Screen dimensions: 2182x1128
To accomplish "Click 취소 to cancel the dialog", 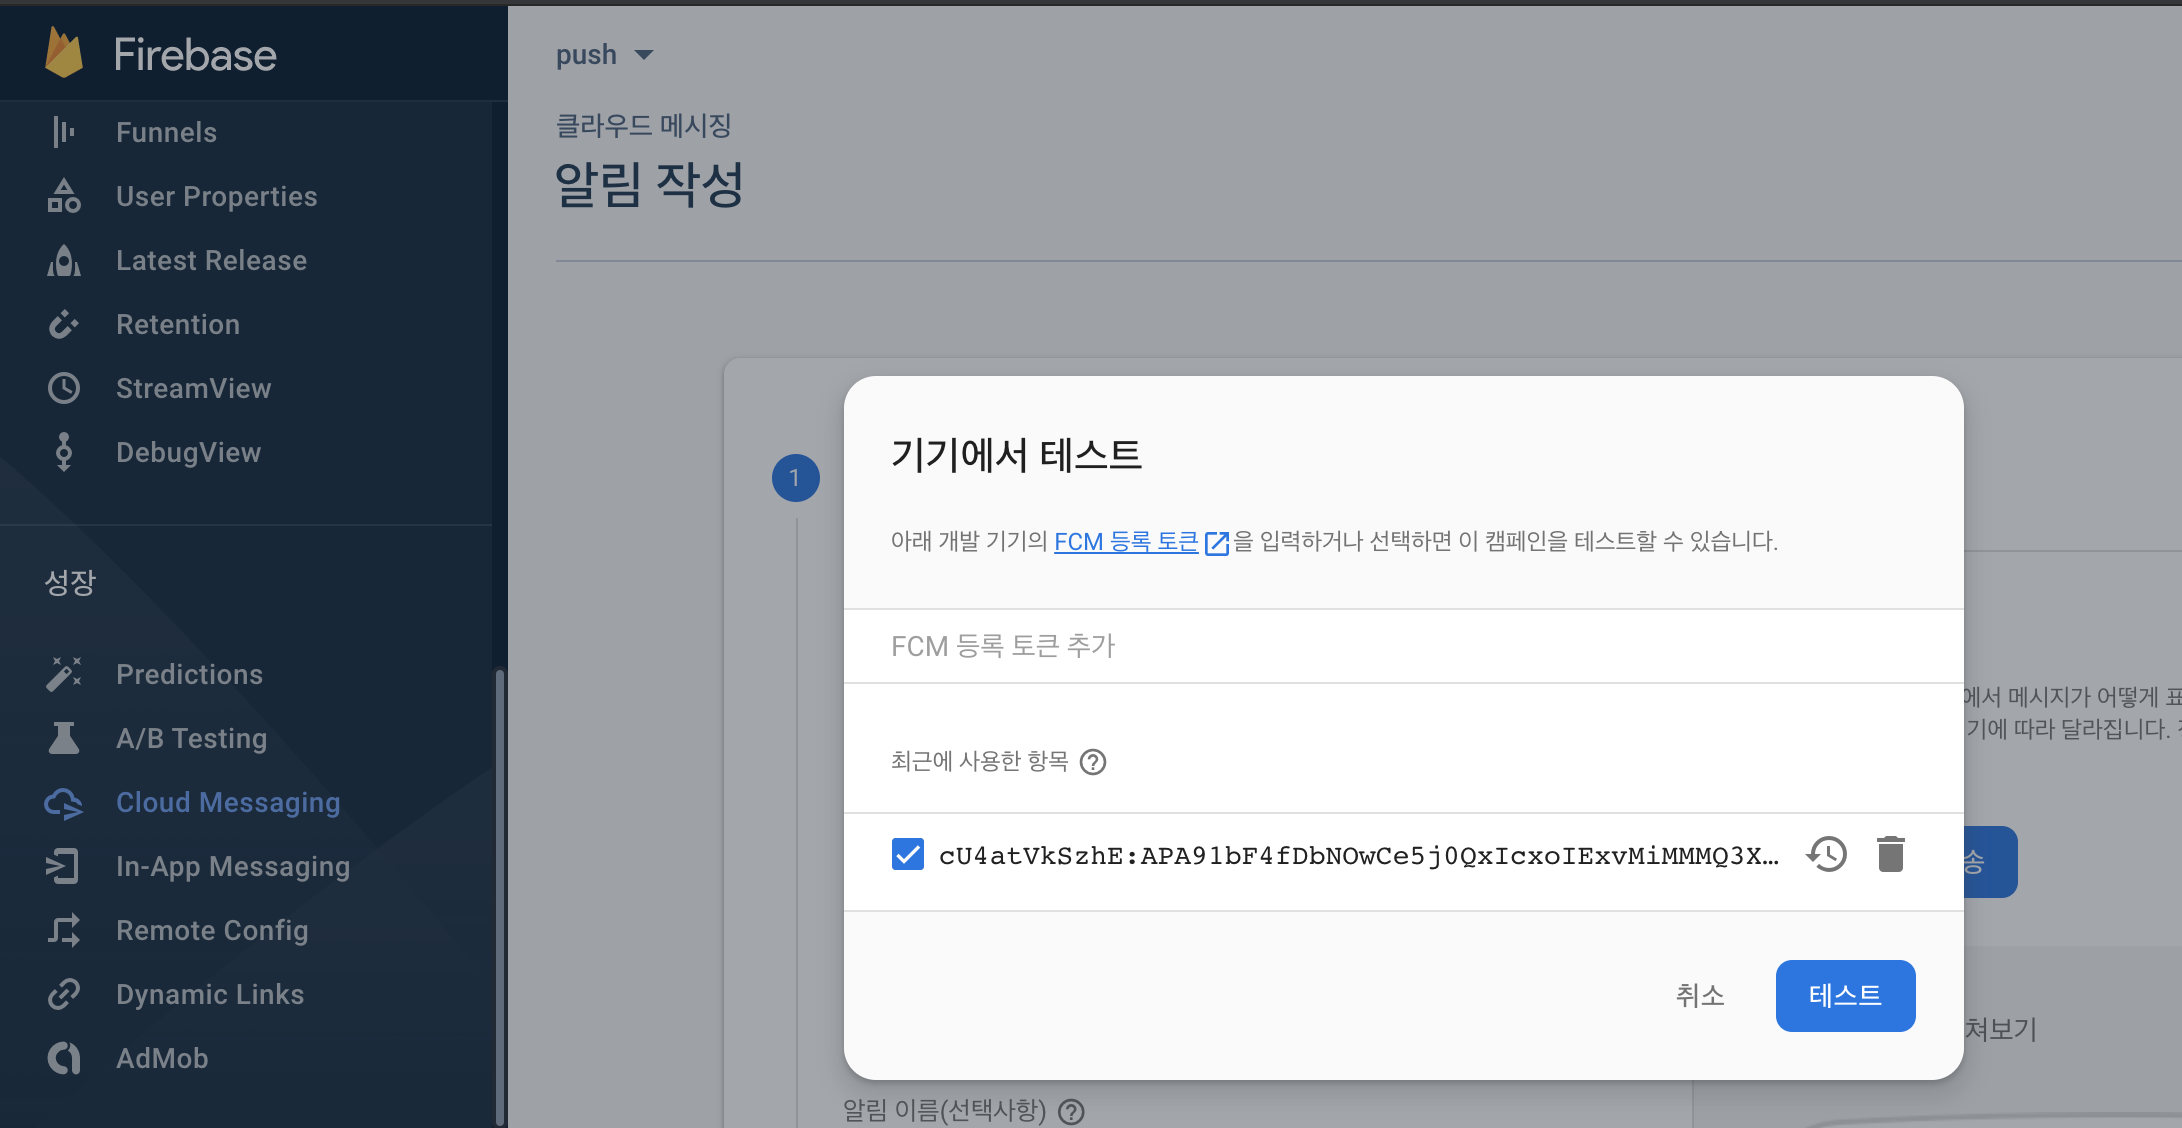I will [x=1700, y=996].
